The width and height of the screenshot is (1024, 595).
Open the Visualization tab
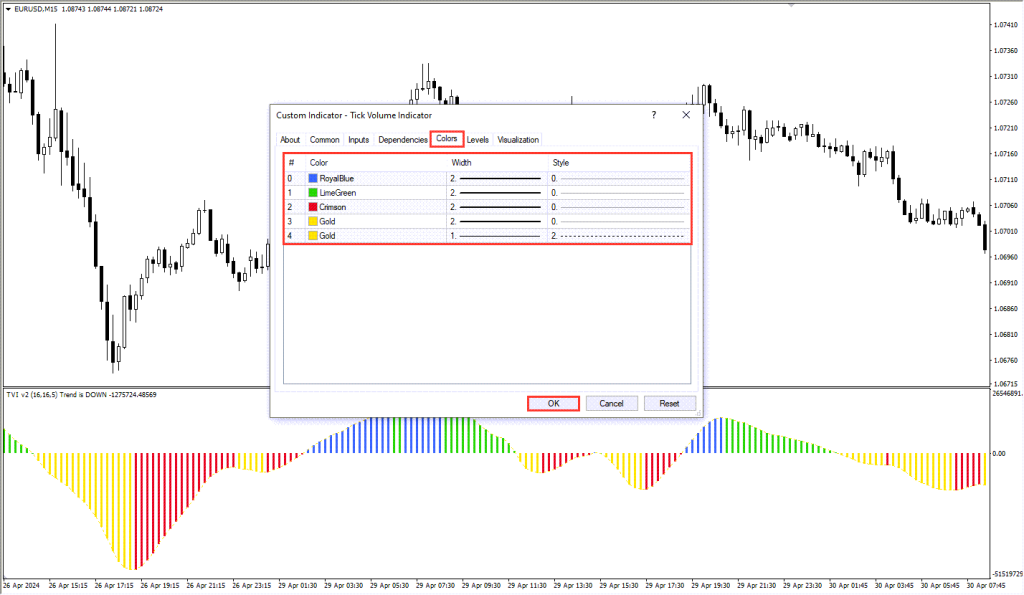pyautogui.click(x=518, y=140)
